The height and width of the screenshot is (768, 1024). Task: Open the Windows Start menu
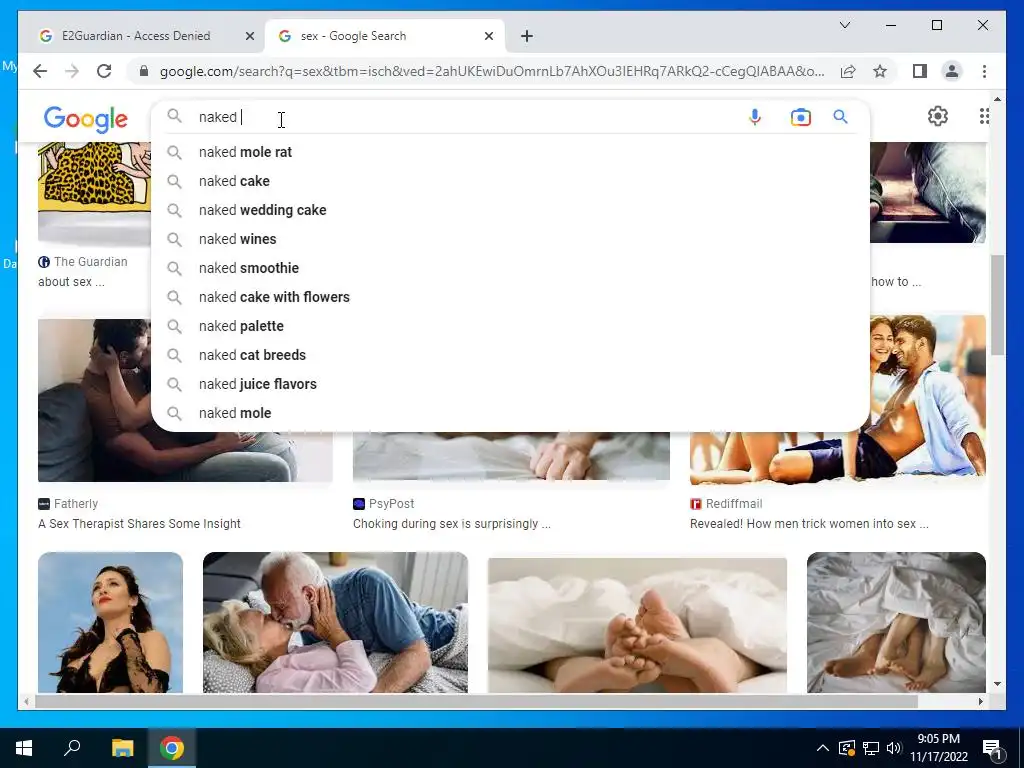point(24,748)
